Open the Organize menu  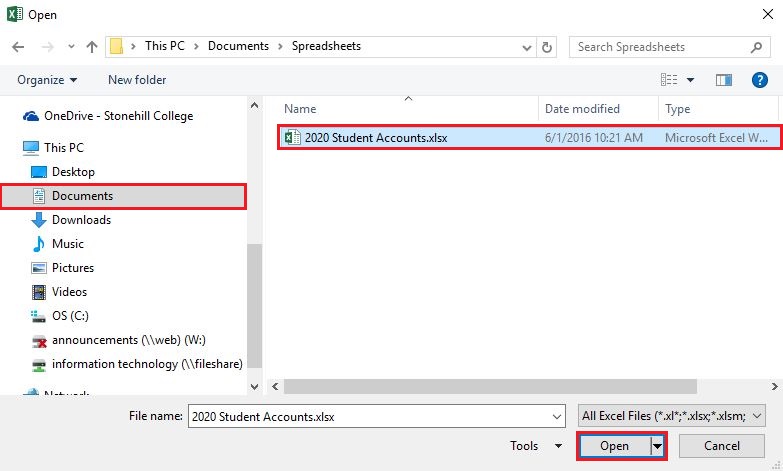(x=47, y=80)
